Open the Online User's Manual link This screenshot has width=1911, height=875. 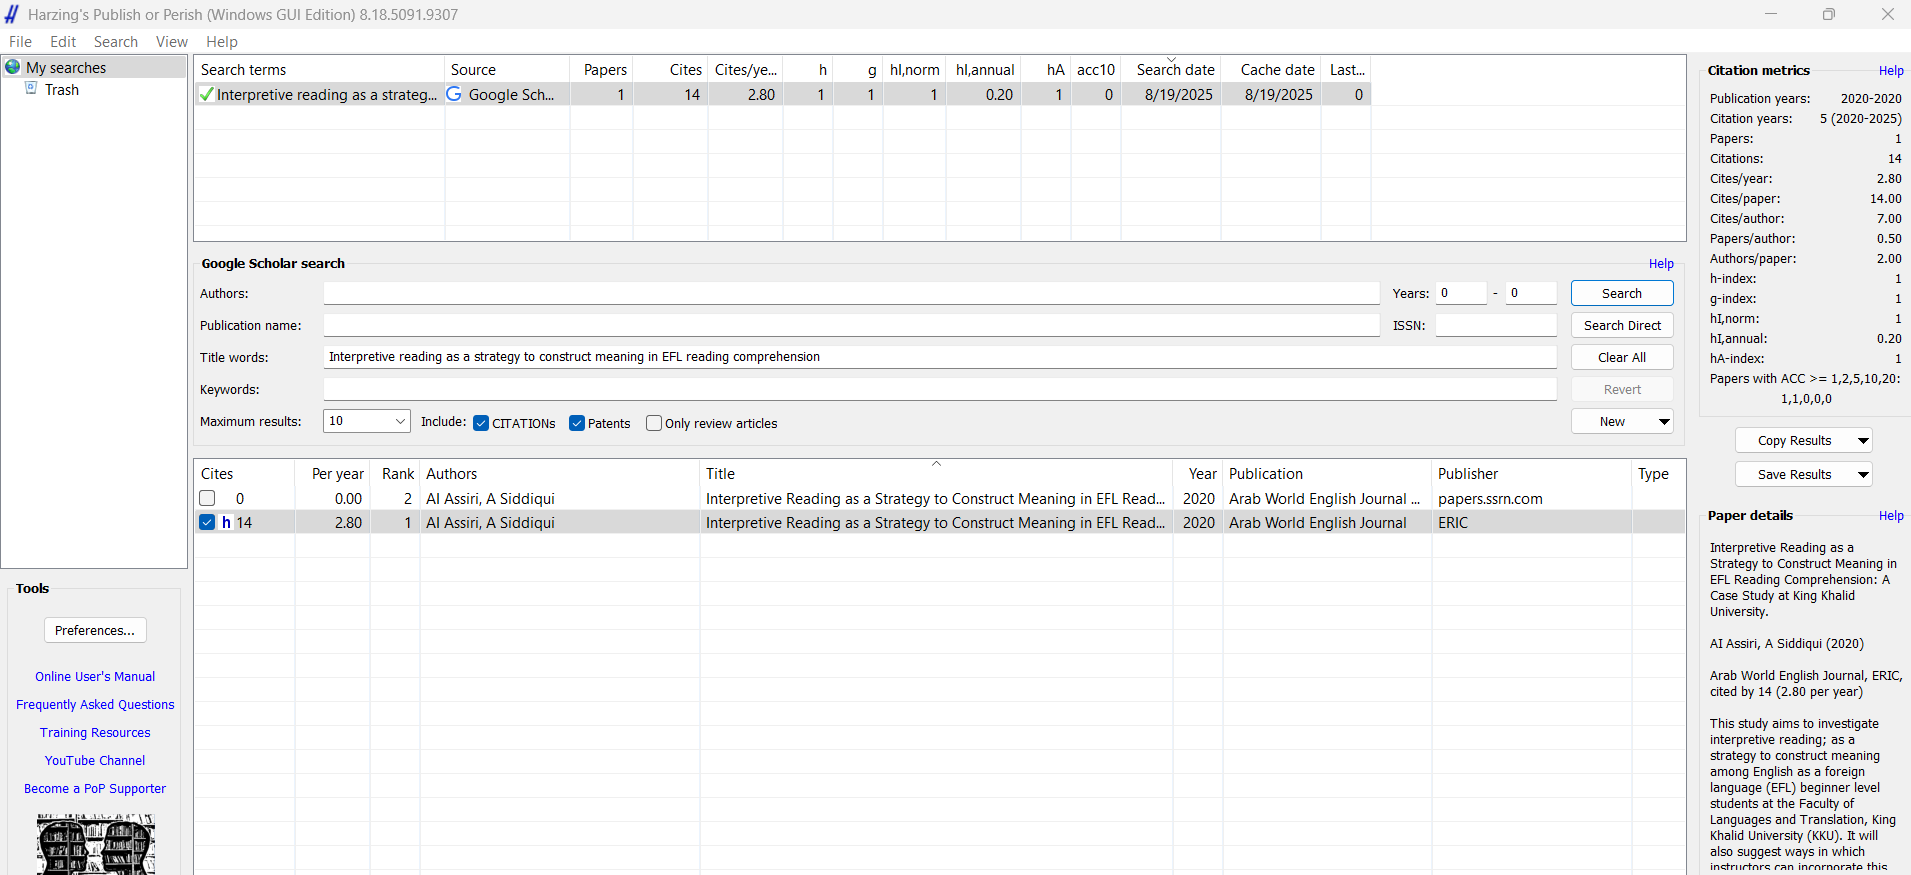pyautogui.click(x=95, y=677)
